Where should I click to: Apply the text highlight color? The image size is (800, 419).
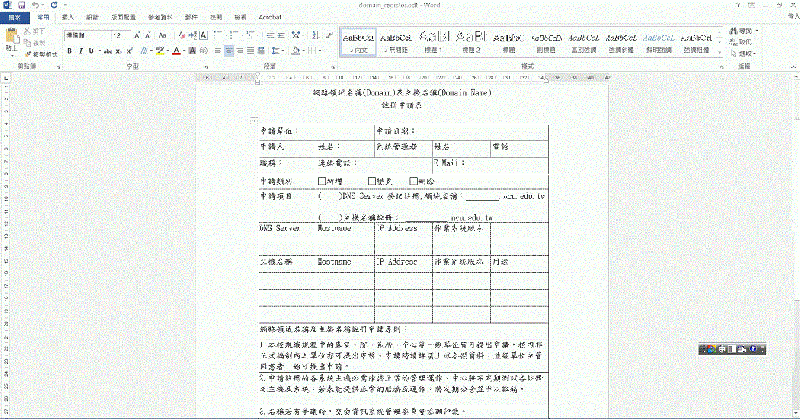[x=160, y=50]
